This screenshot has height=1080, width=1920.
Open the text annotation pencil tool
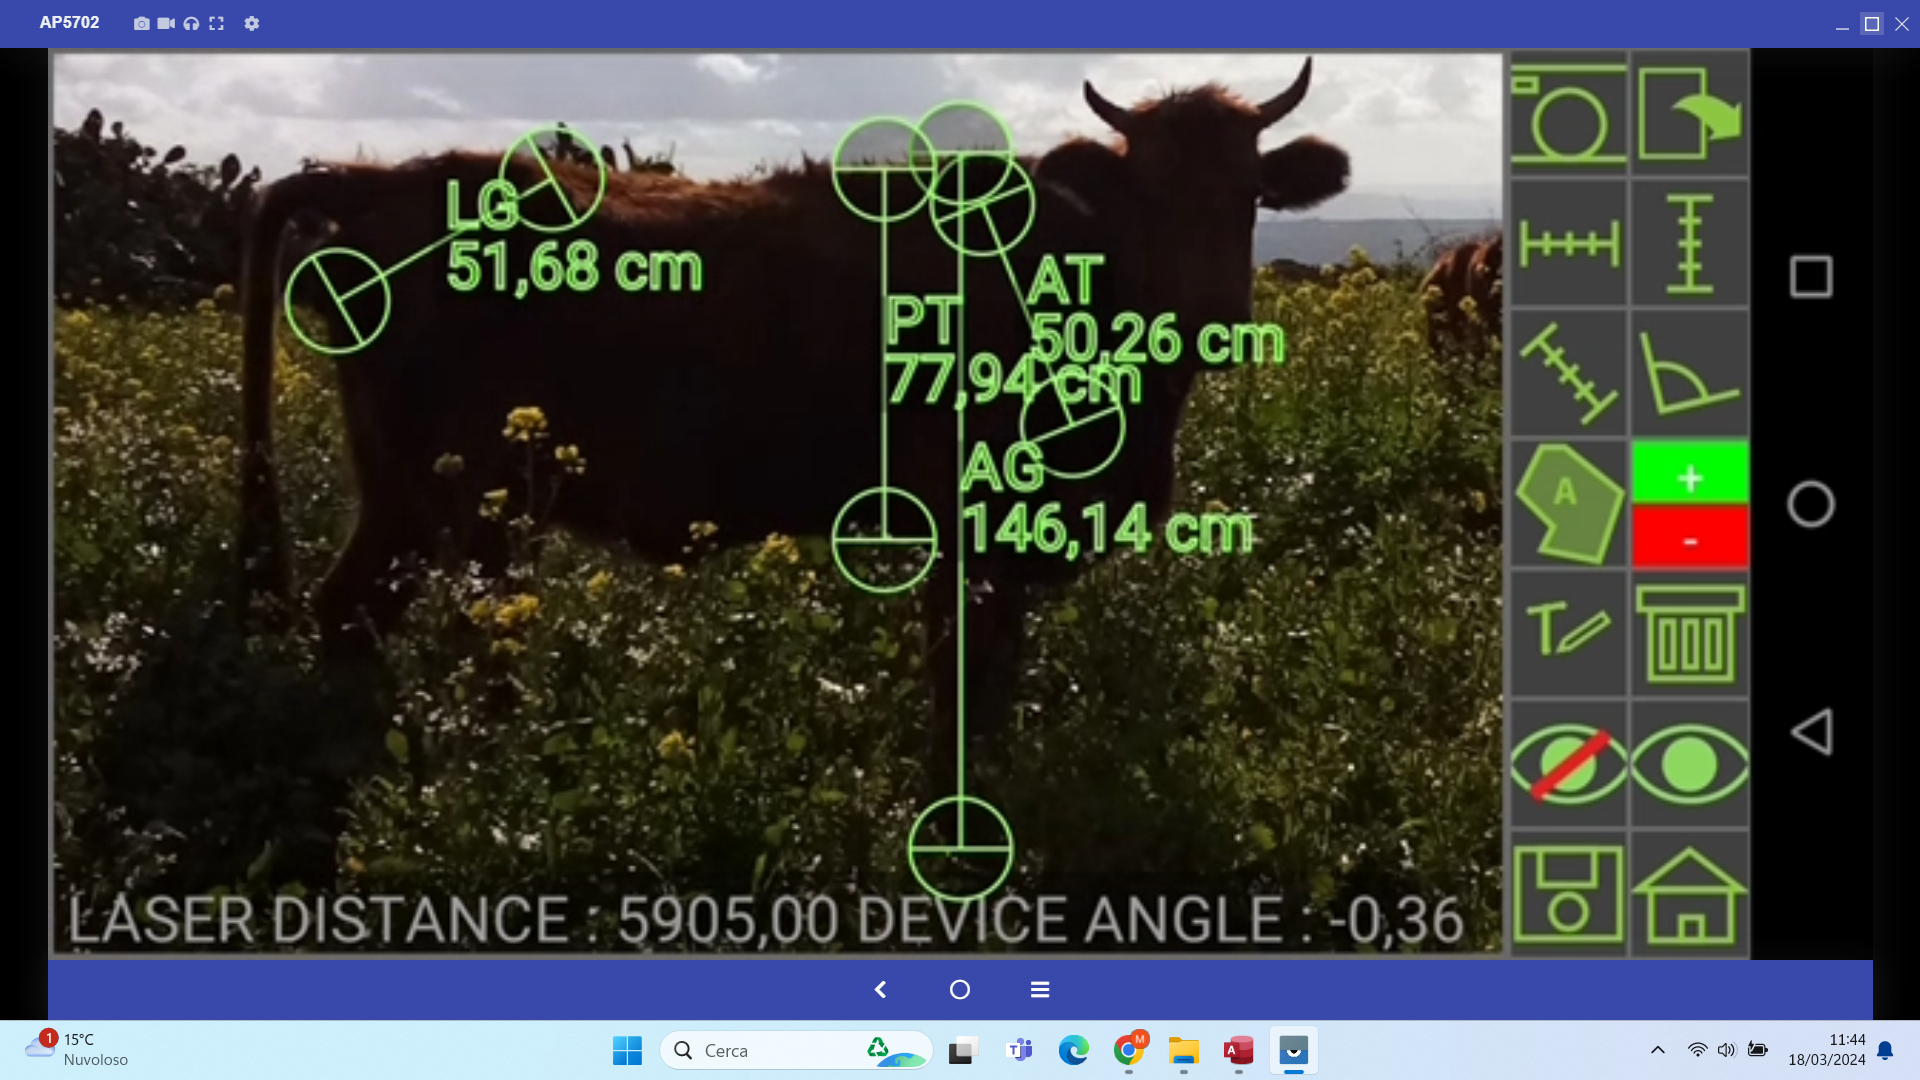(1567, 634)
